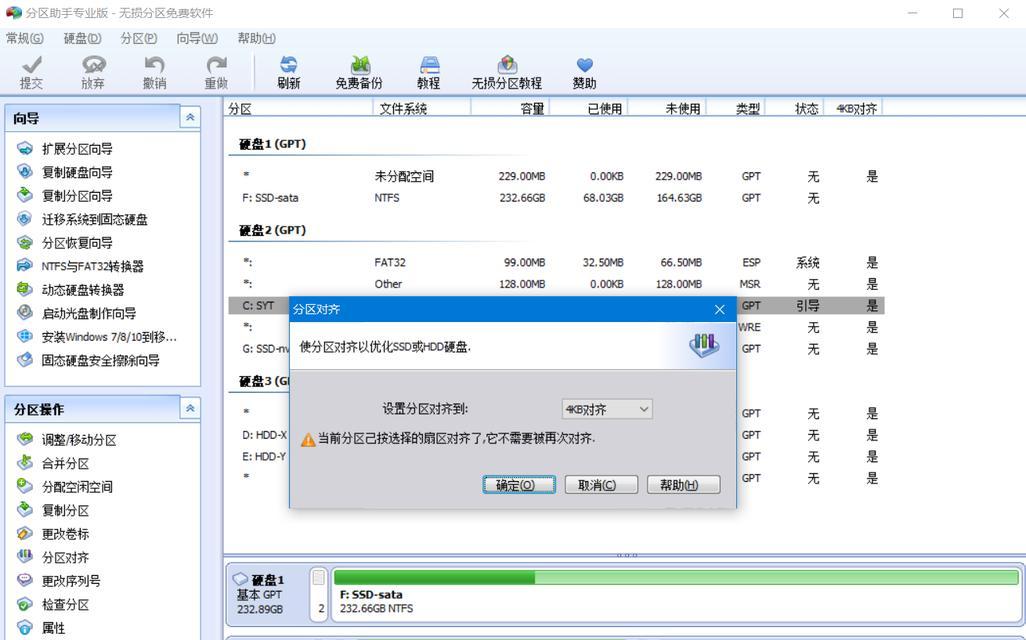
Task: Close the 分区对齐 dialog
Action: click(x=720, y=310)
